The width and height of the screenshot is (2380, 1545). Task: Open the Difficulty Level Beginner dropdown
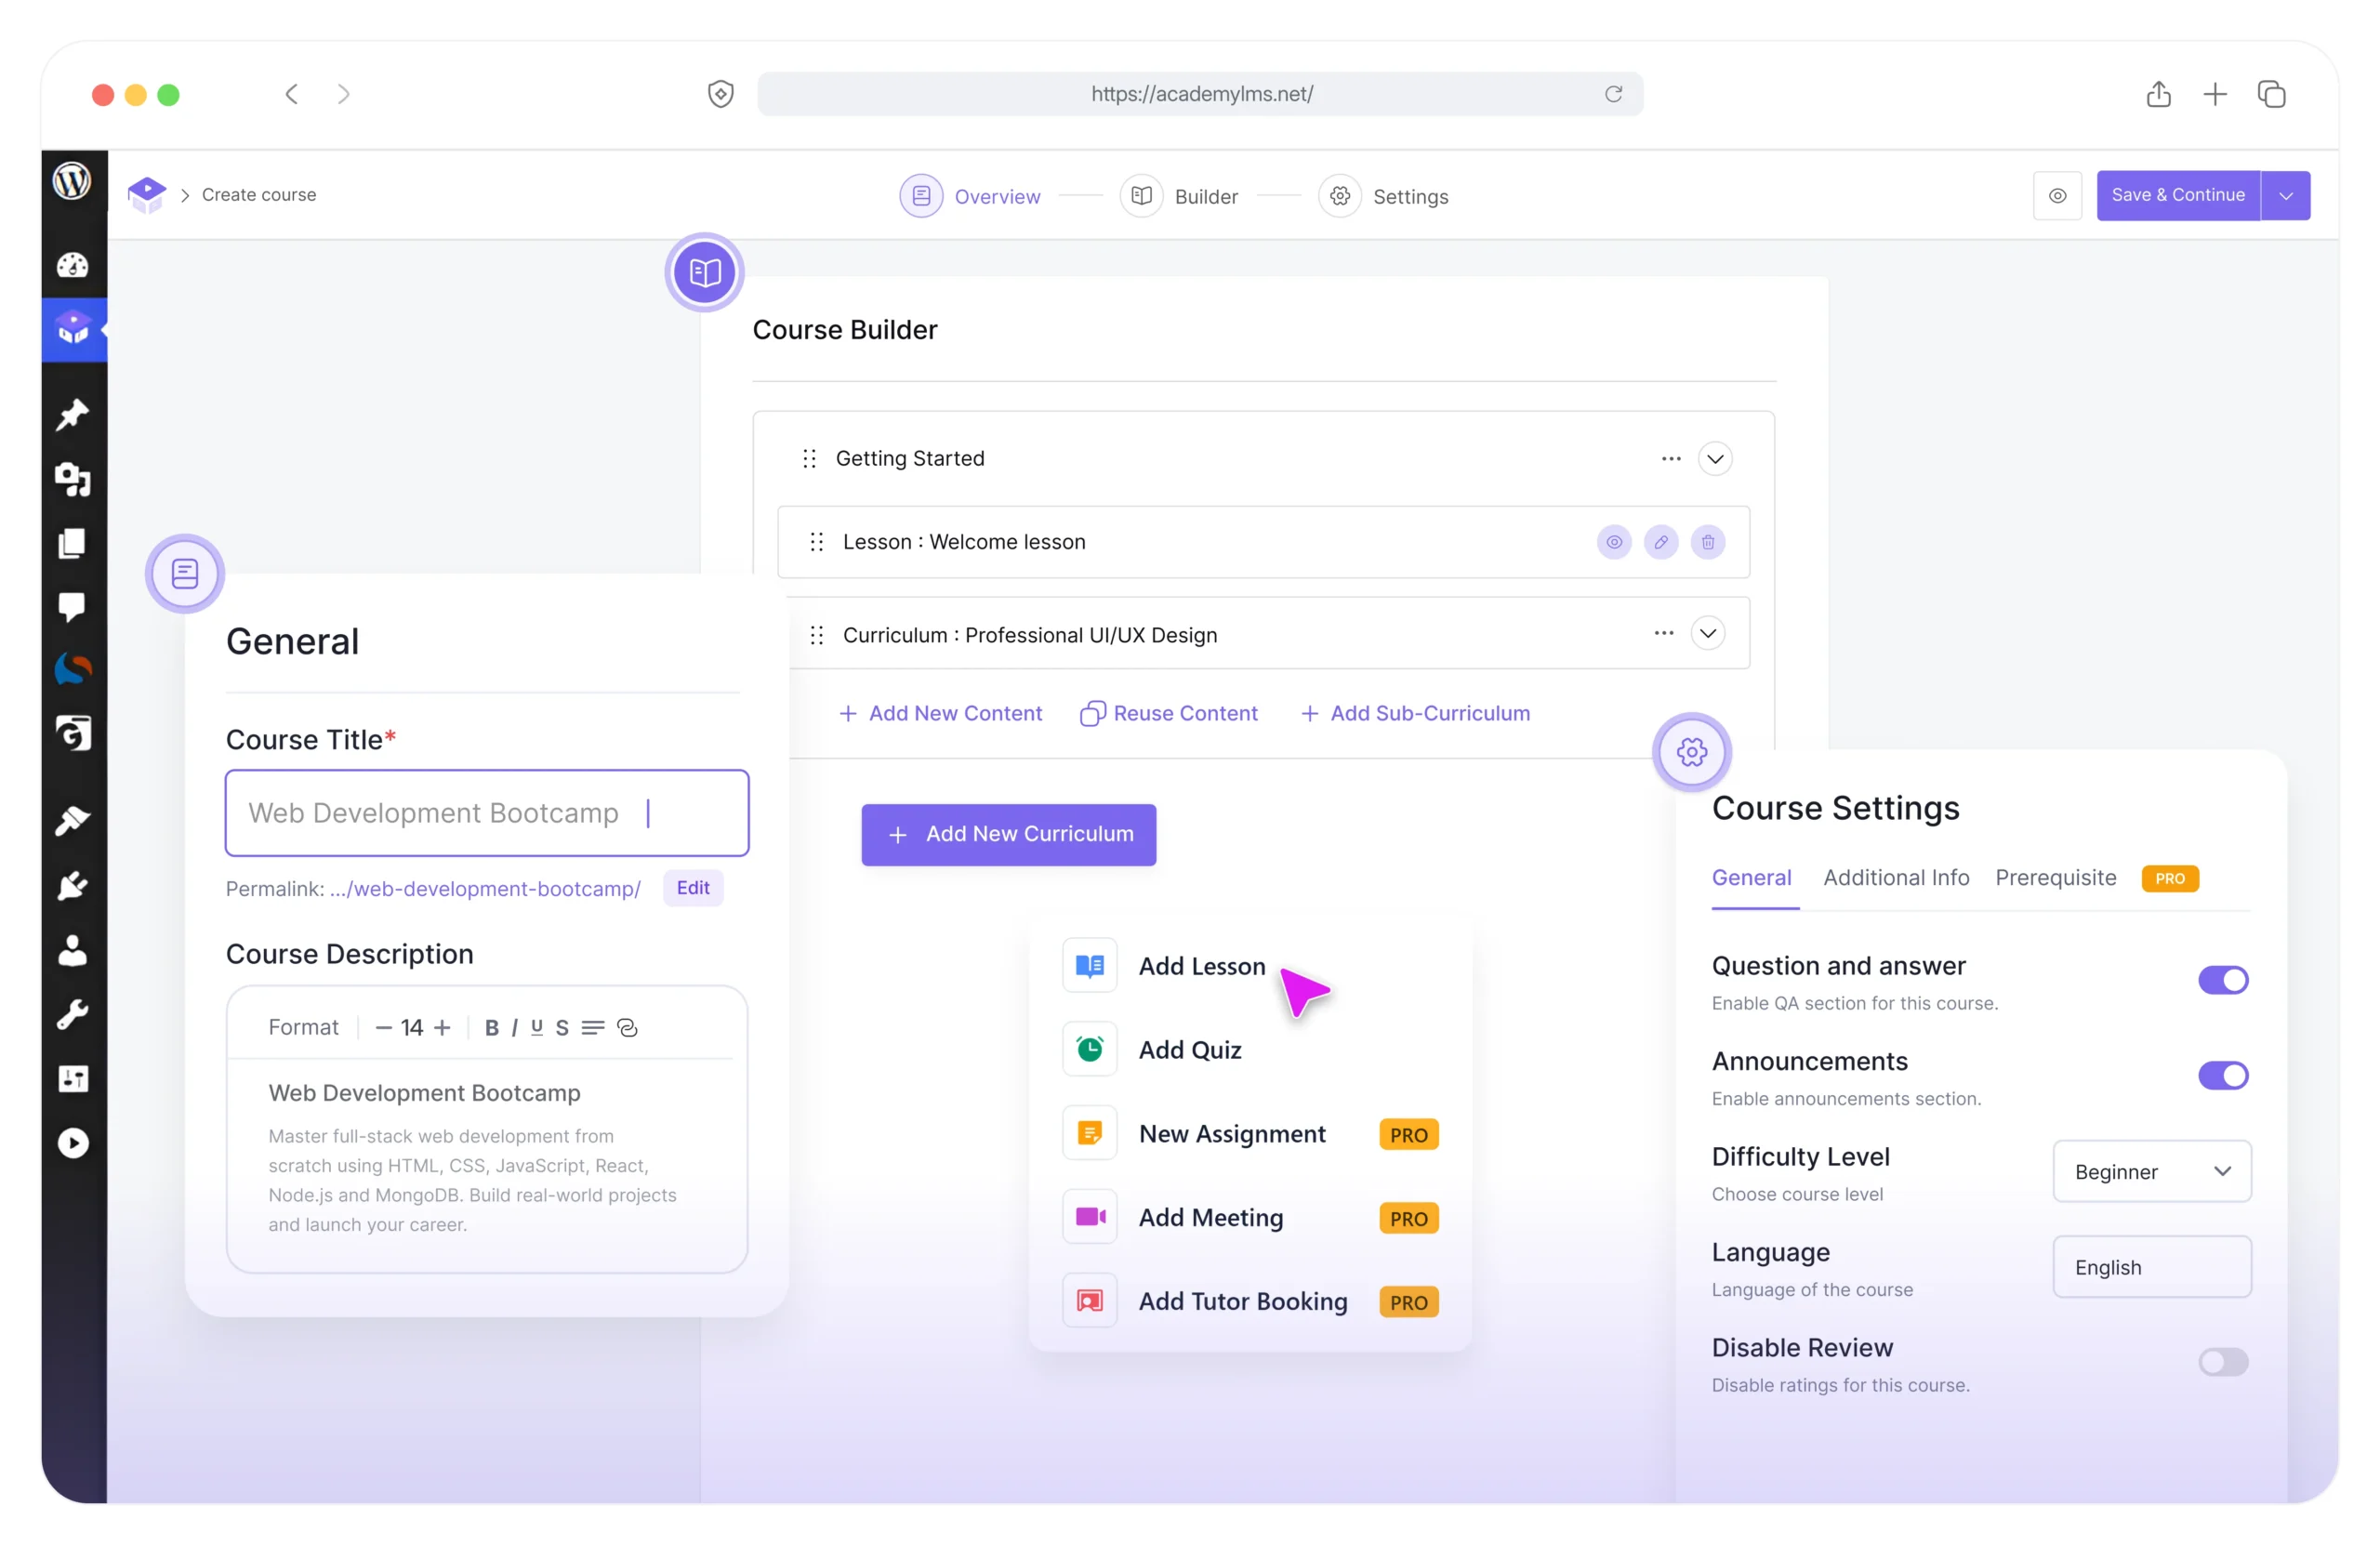[2152, 1171]
